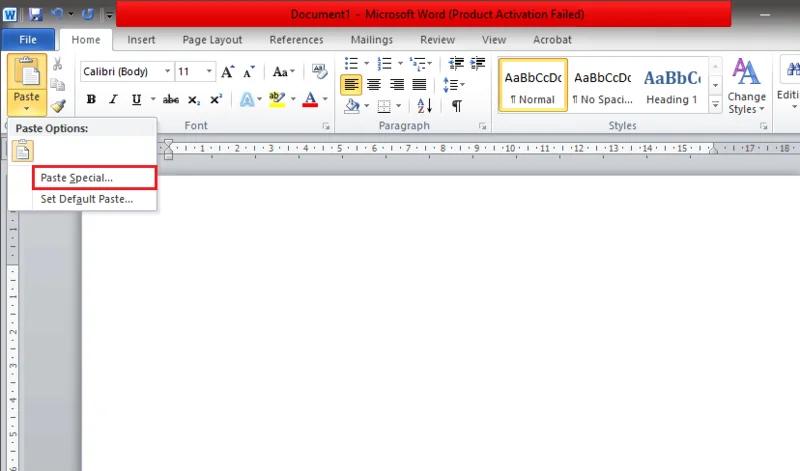The width and height of the screenshot is (800, 471).
Task: Apply the Heading 1 style
Action: [x=672, y=85]
